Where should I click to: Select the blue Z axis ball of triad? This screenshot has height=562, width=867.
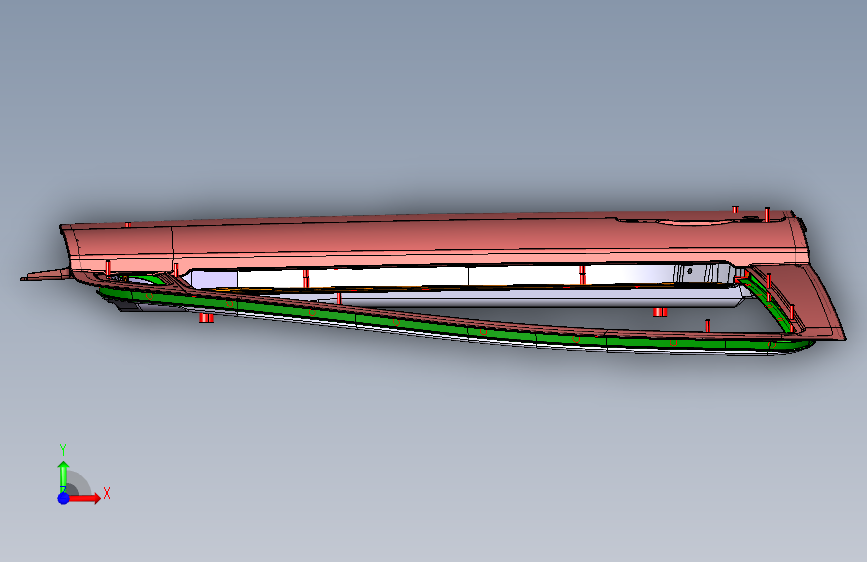[x=64, y=498]
